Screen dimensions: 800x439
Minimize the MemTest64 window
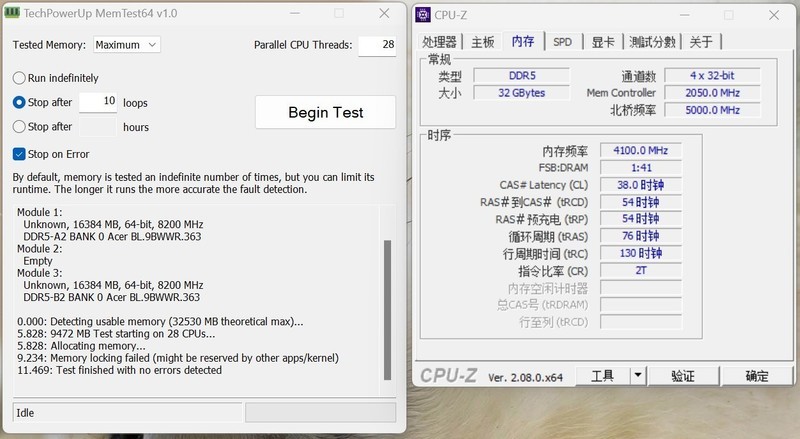click(x=295, y=13)
